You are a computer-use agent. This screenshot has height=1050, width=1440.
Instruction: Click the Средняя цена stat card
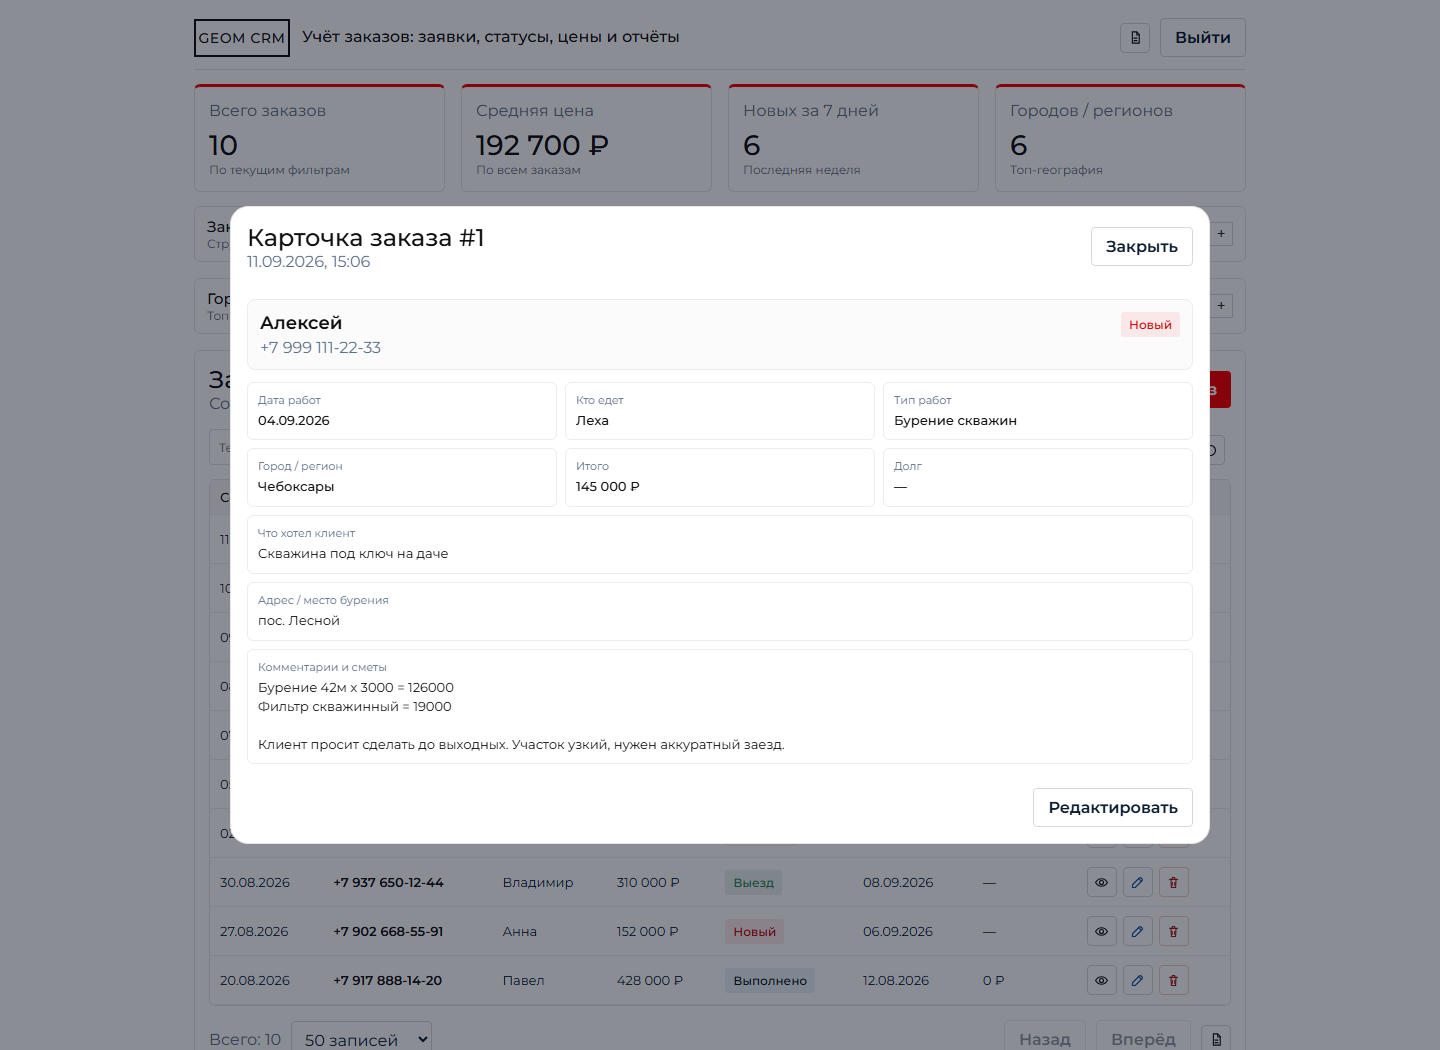586,138
